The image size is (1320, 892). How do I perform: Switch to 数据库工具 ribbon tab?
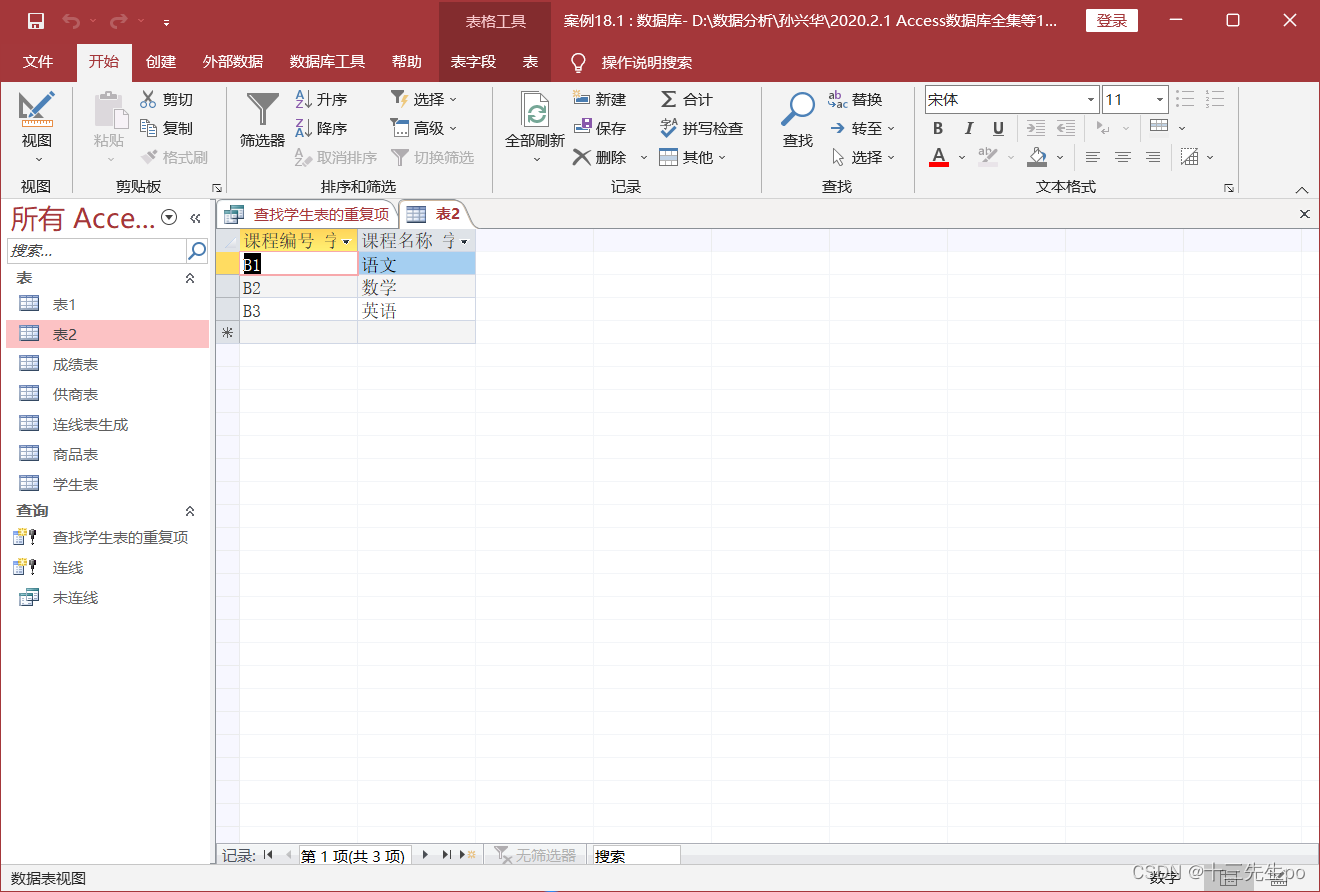pos(327,62)
